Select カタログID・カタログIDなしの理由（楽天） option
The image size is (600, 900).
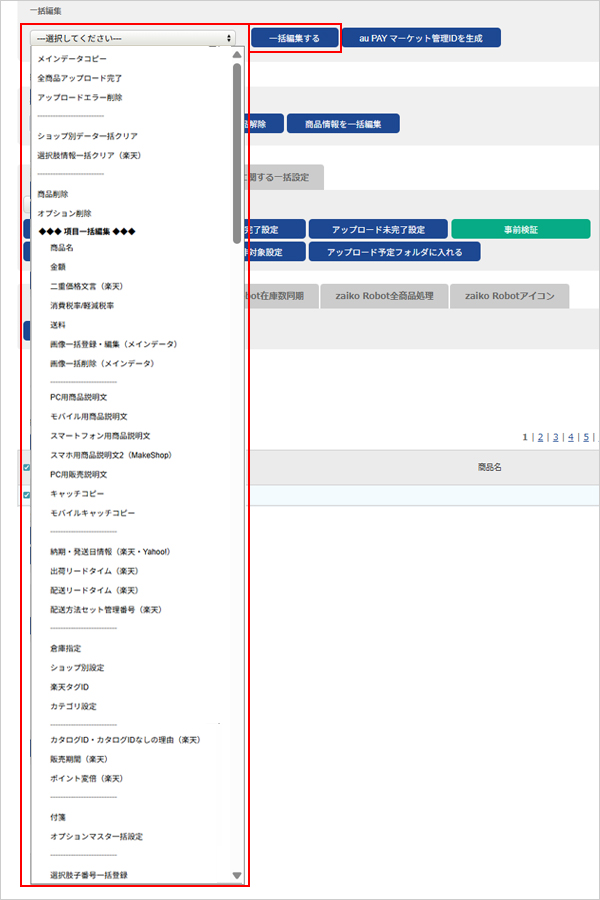[x=125, y=740]
